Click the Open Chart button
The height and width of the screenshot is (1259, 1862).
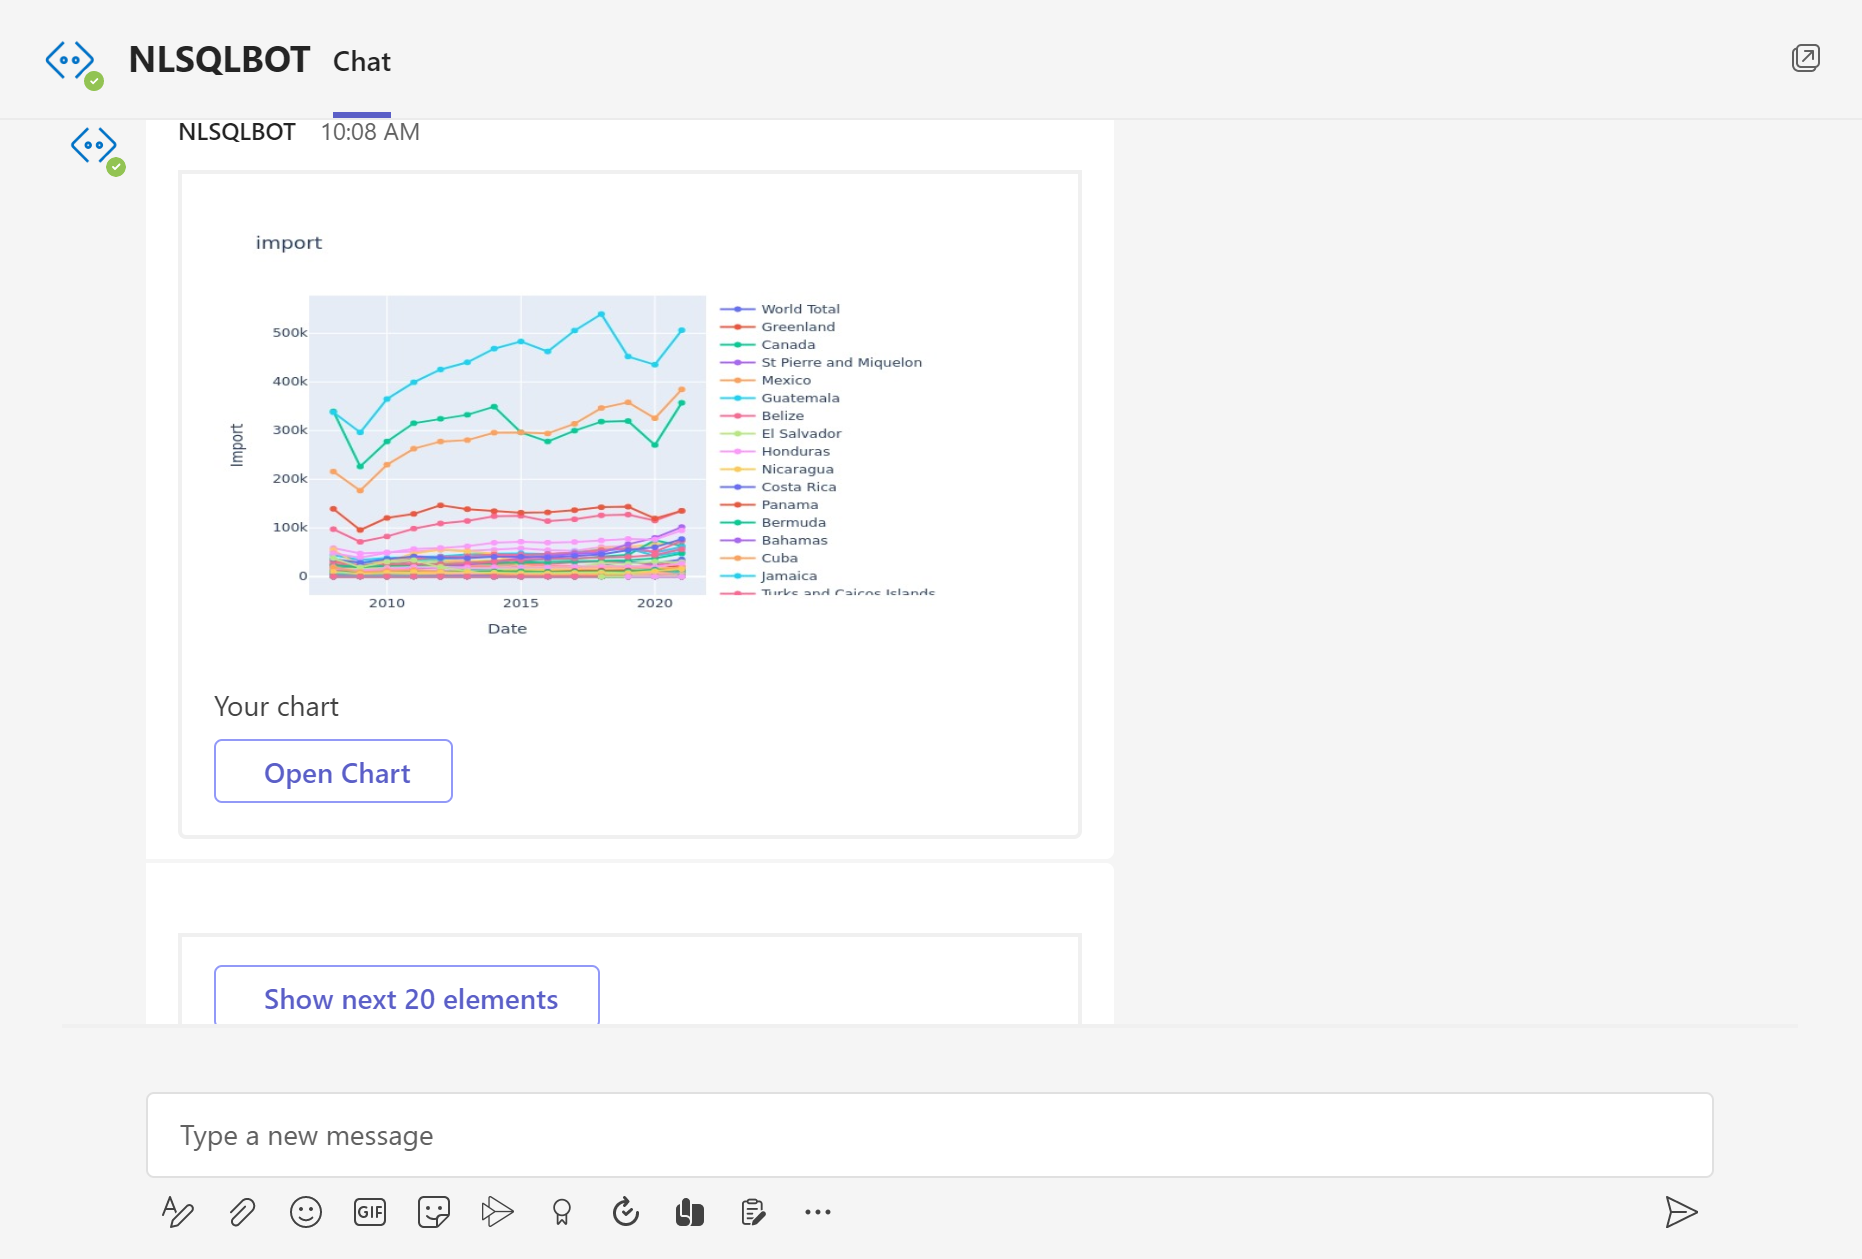[x=333, y=771]
